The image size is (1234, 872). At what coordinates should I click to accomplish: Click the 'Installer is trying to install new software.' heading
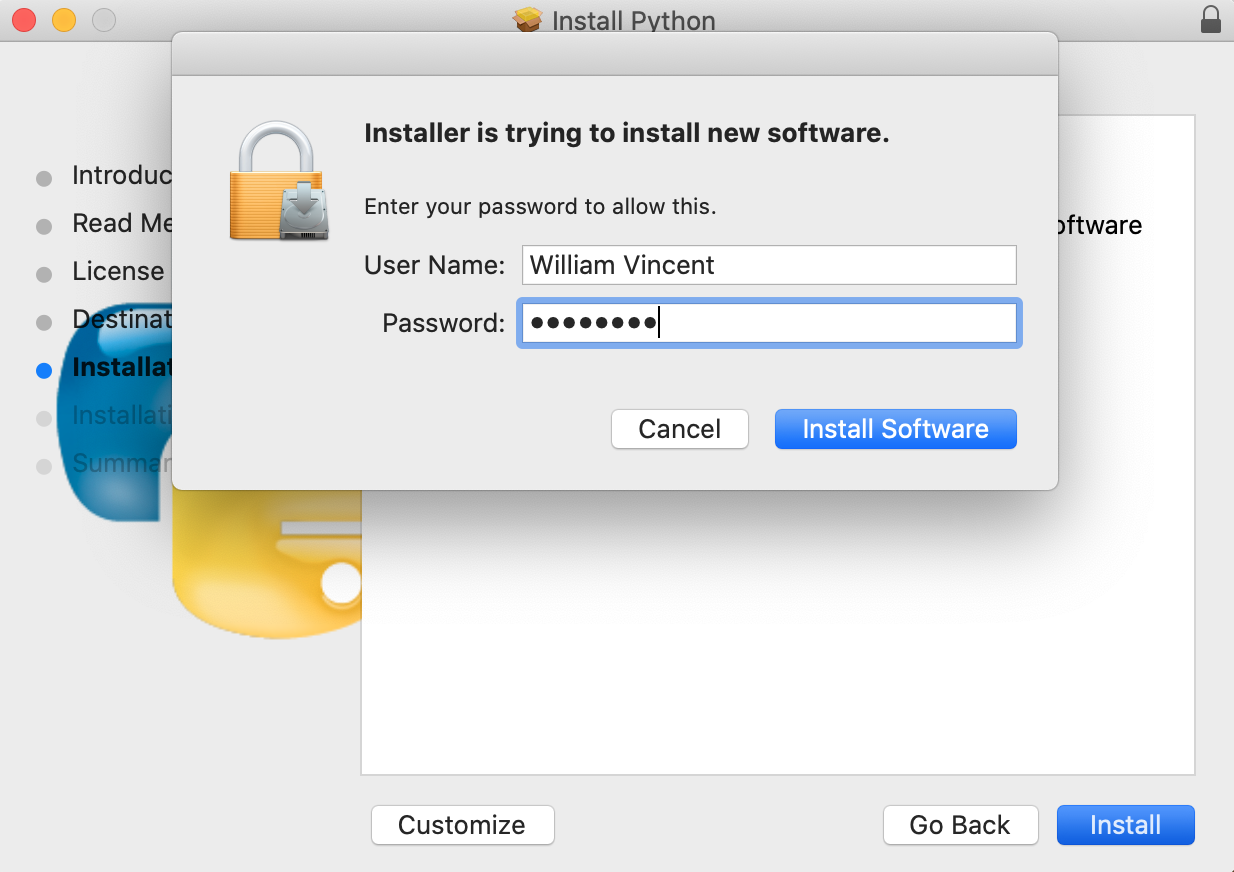(627, 133)
